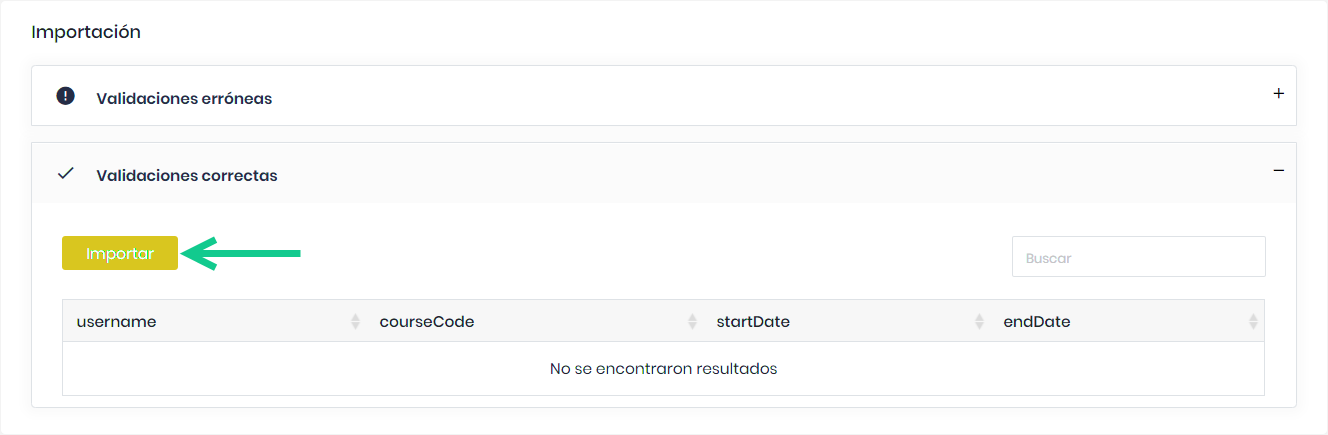
Task: Sort by the endDate column header label
Action: 1037,322
